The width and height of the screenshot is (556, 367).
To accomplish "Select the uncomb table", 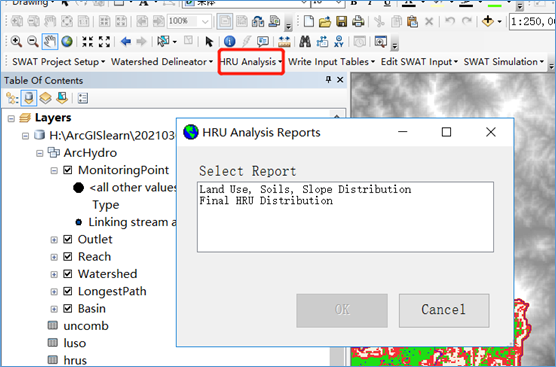I will click(x=86, y=326).
